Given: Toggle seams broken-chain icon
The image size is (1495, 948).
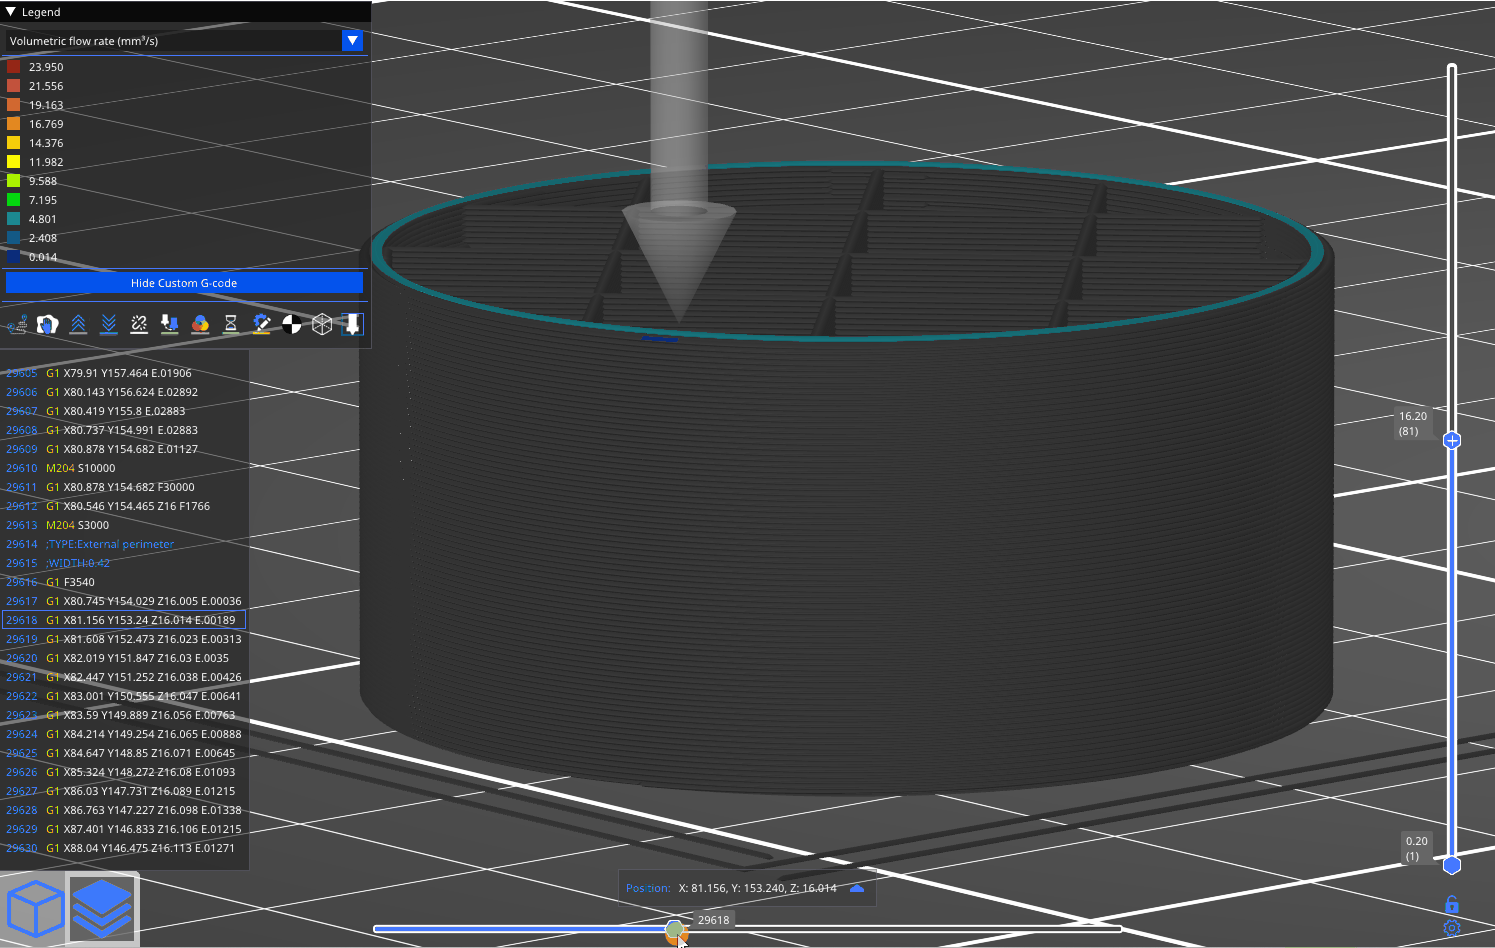Looking at the screenshot, I should [139, 325].
